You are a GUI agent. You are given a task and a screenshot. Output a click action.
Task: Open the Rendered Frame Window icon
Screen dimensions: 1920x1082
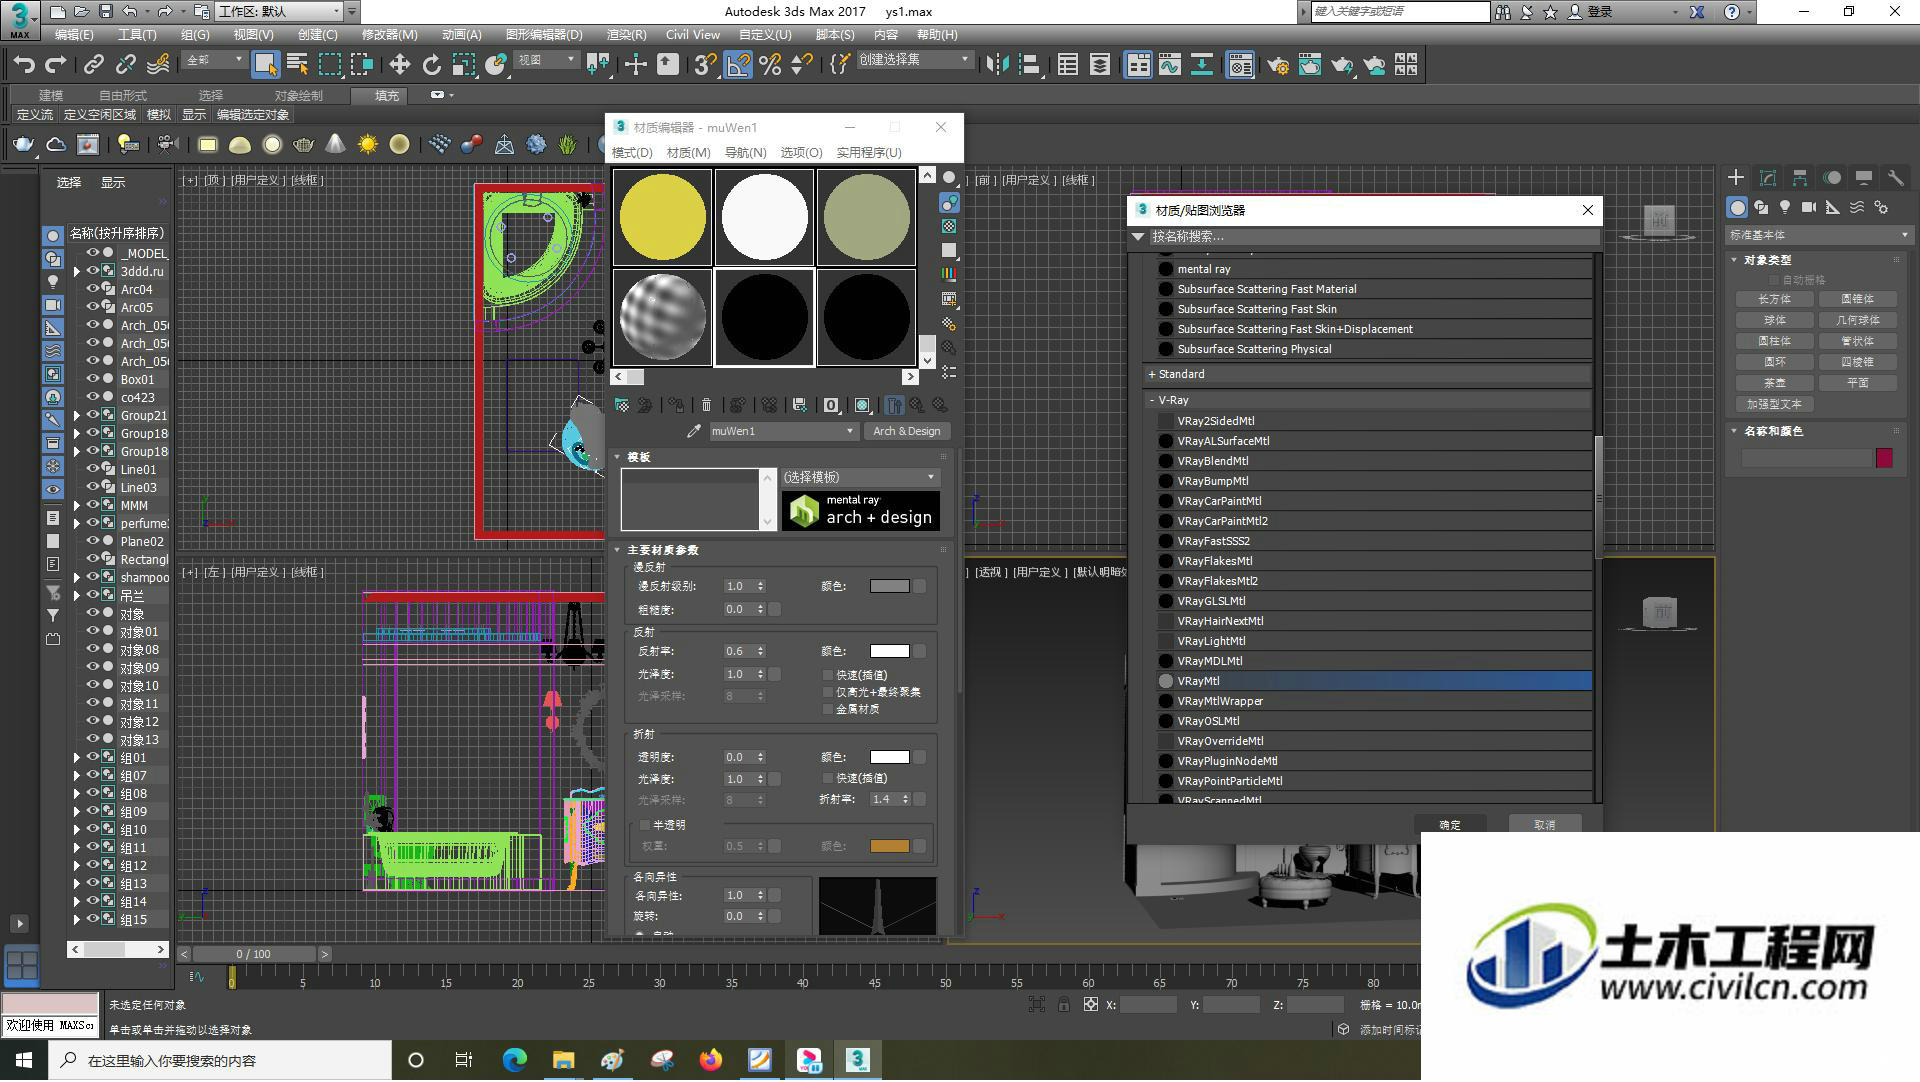[1309, 65]
